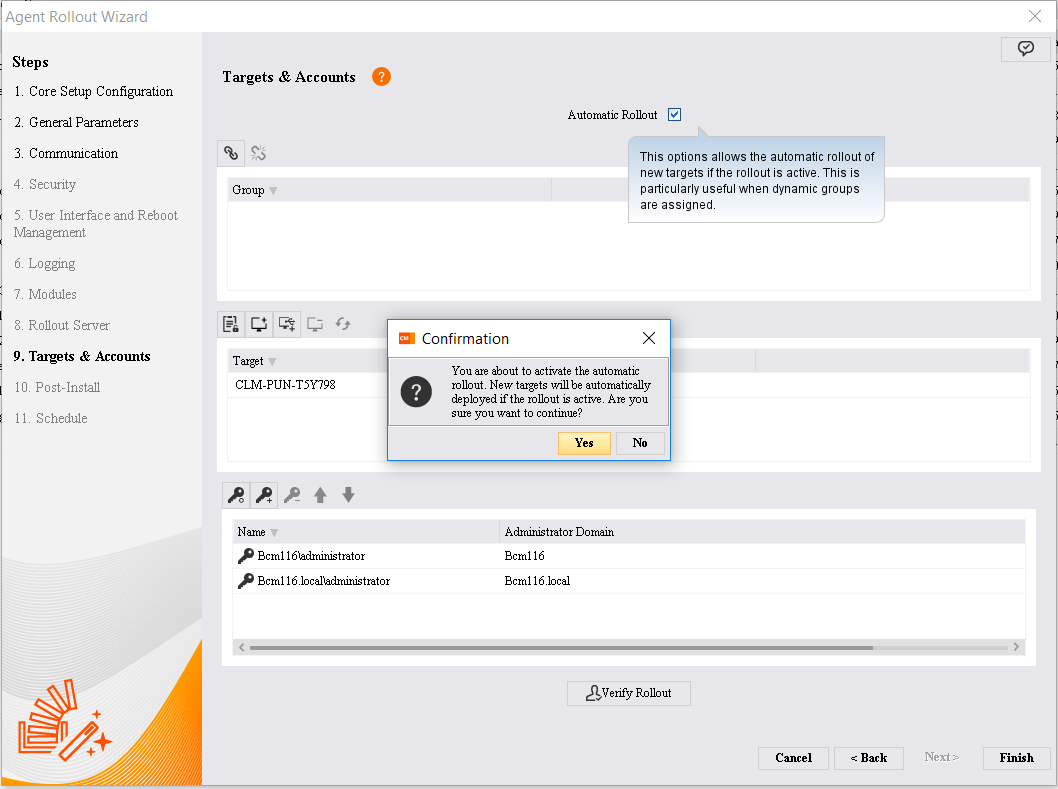Viewport: 1058px width, 789px height.
Task: Click the move account up arrow
Action: (320, 495)
